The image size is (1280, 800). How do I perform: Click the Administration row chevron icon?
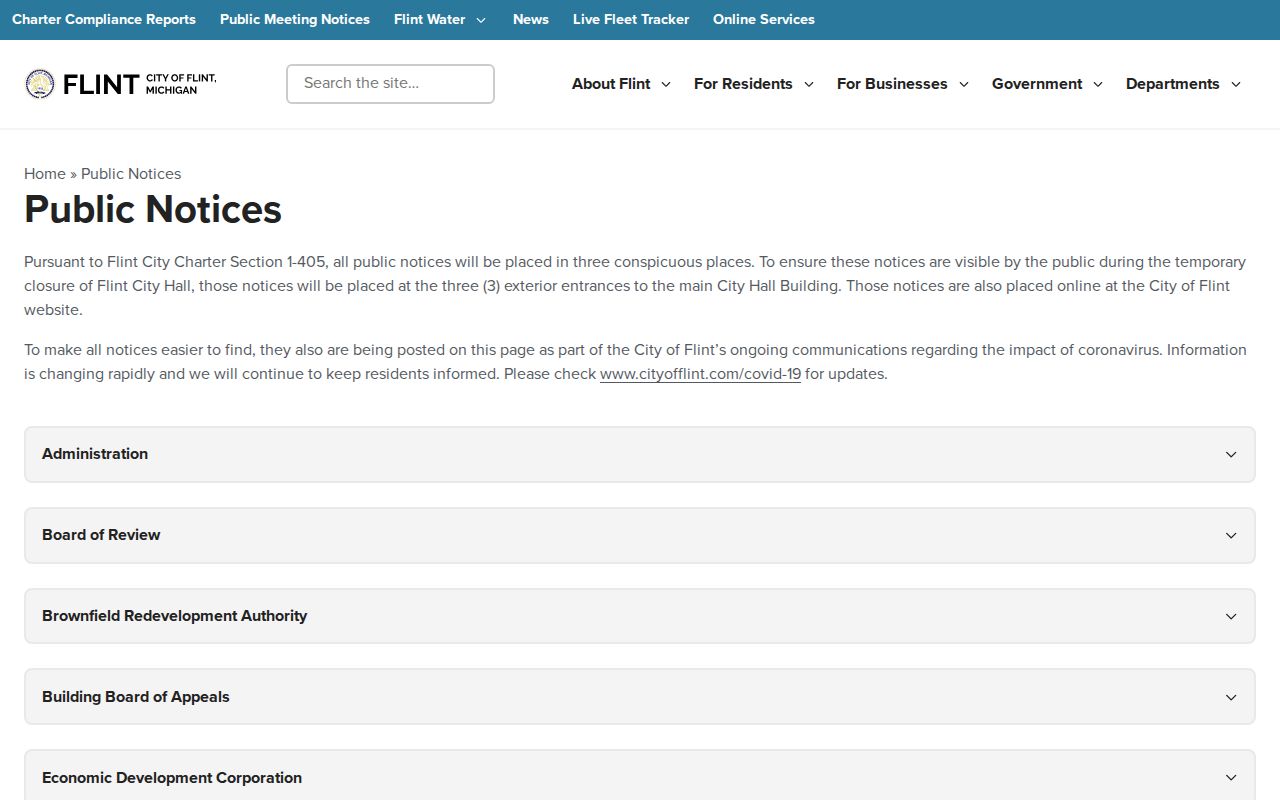point(1231,454)
